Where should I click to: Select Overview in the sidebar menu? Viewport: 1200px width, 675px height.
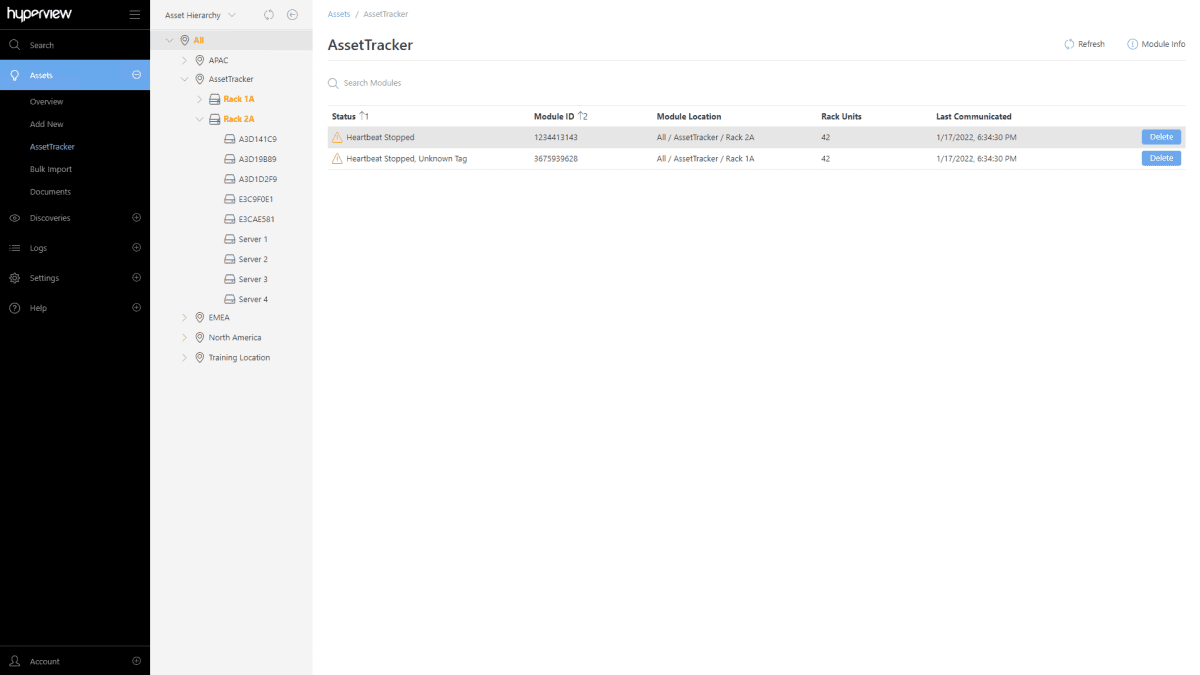pos(48,101)
